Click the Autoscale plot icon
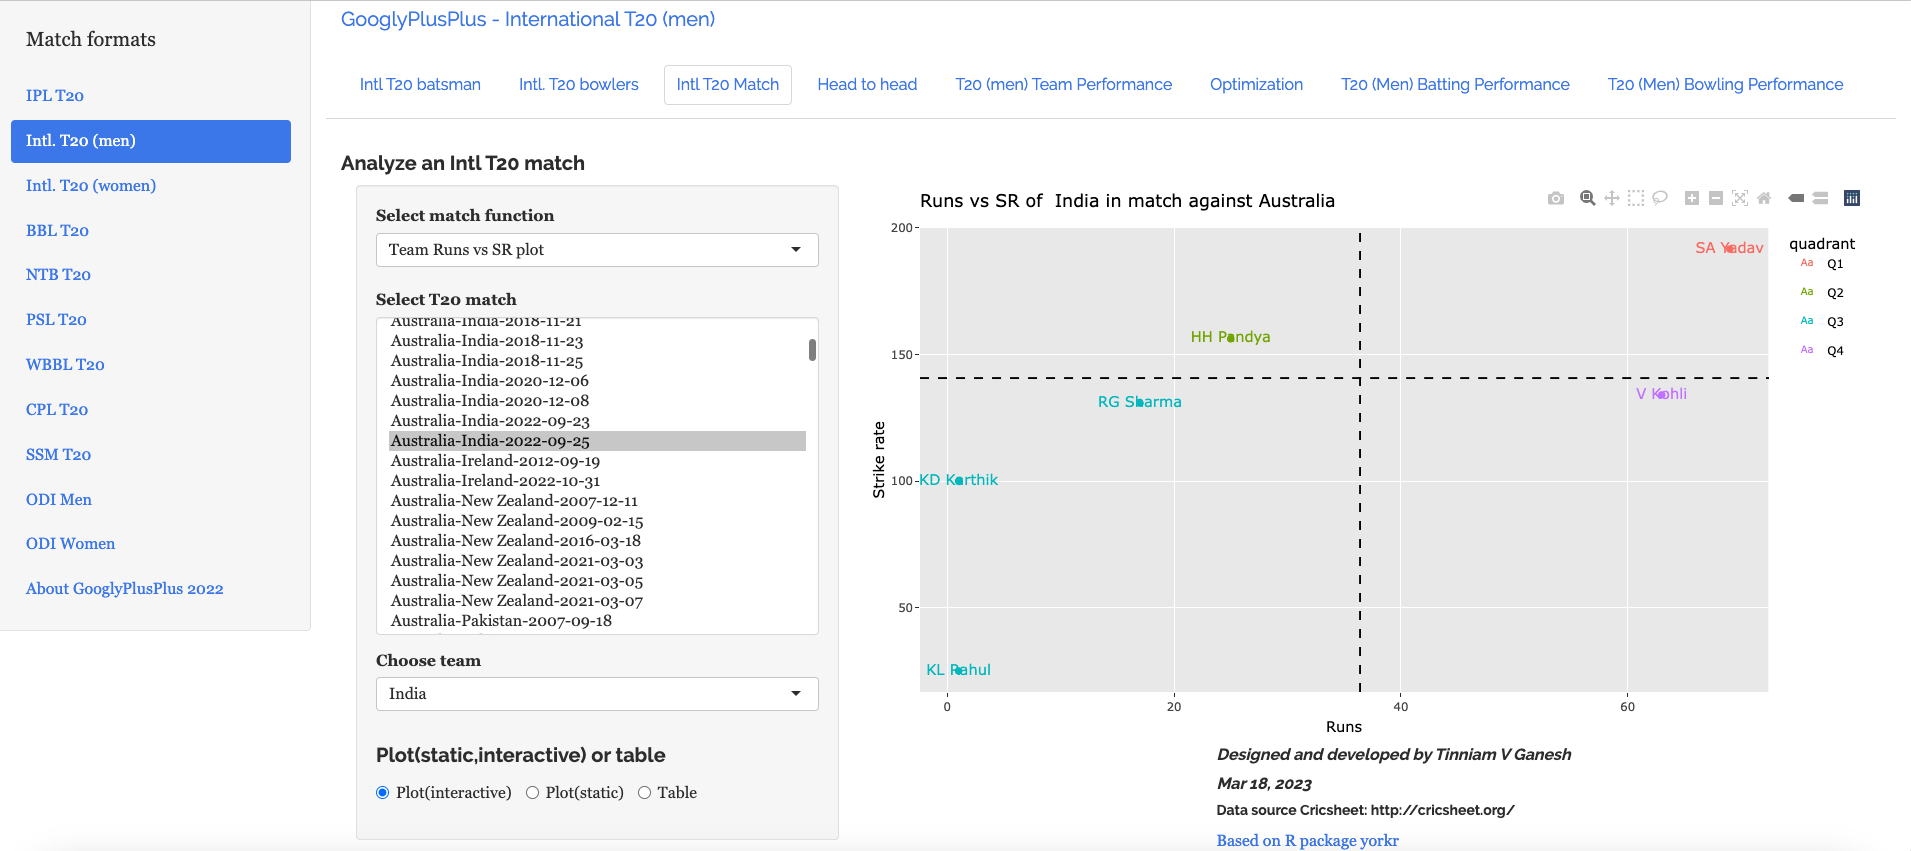The height and width of the screenshot is (851, 1911). pyautogui.click(x=1740, y=198)
